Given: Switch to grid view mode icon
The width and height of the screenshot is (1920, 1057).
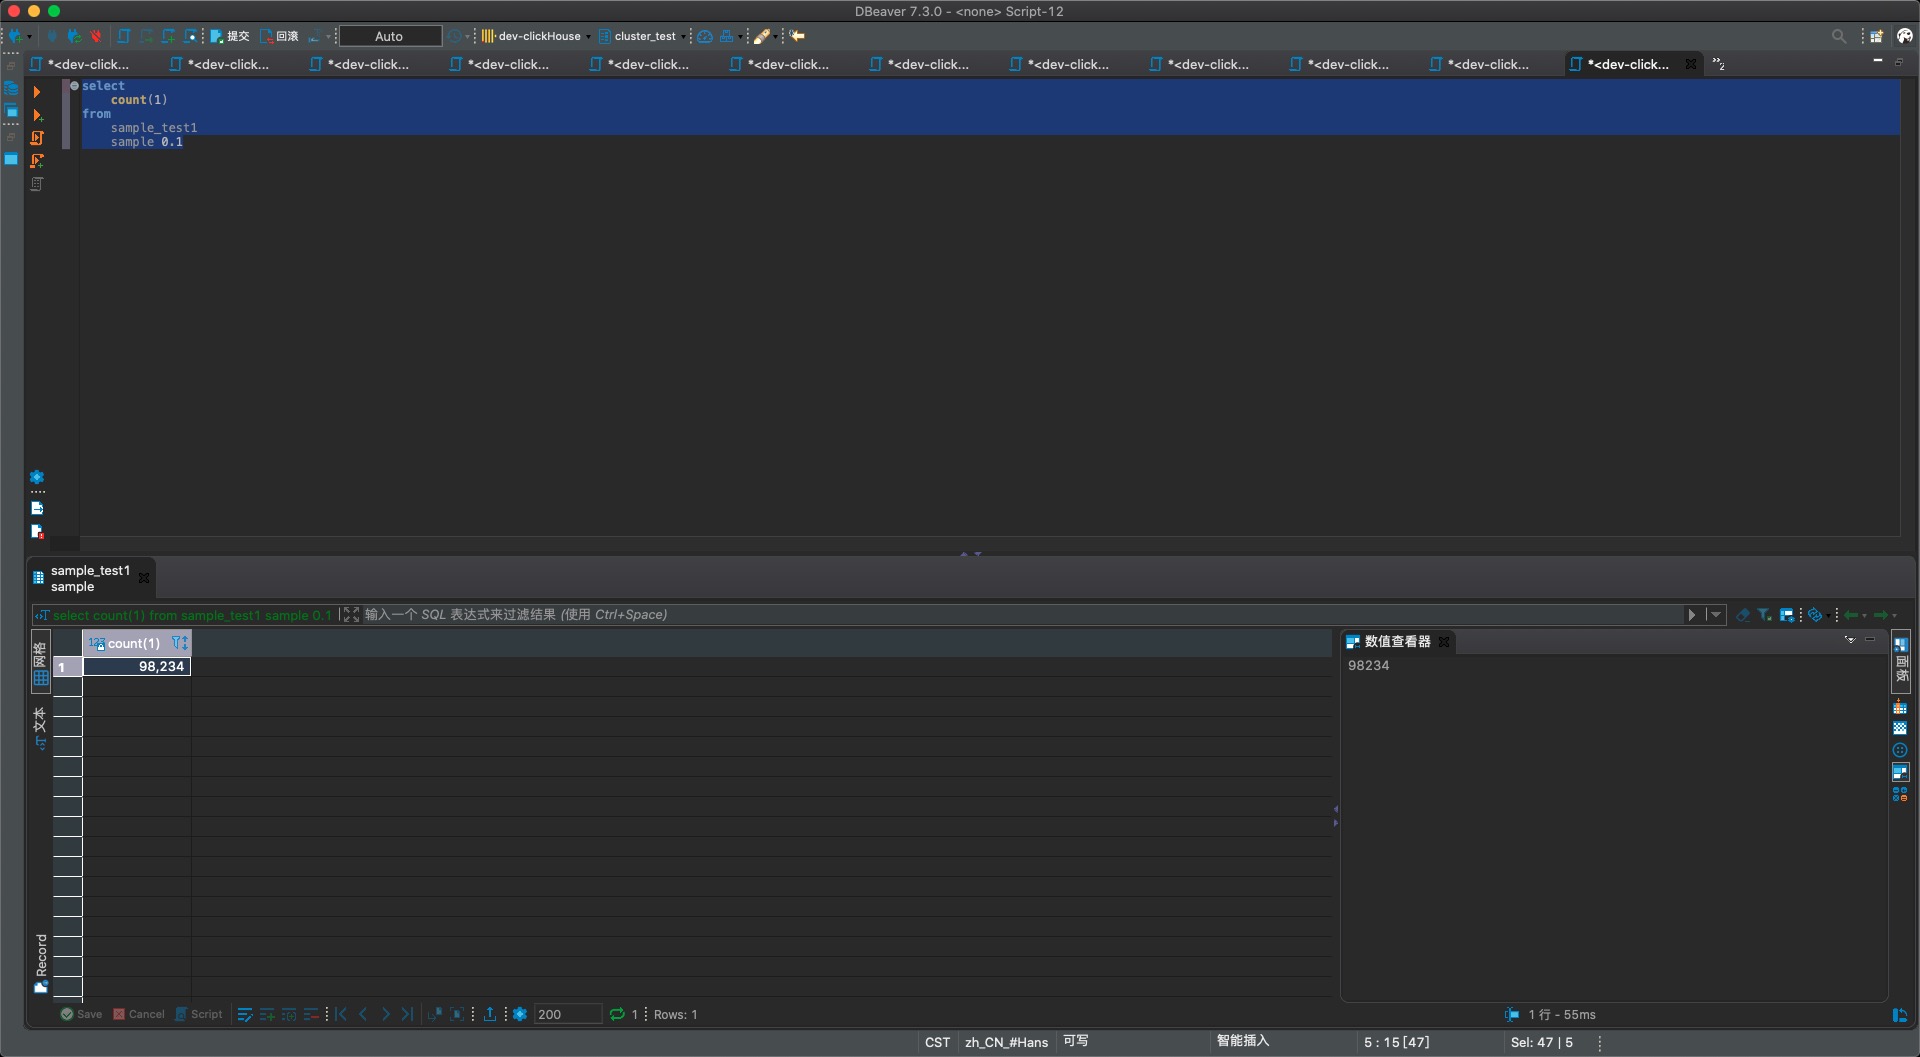Looking at the screenshot, I should click(x=41, y=662).
